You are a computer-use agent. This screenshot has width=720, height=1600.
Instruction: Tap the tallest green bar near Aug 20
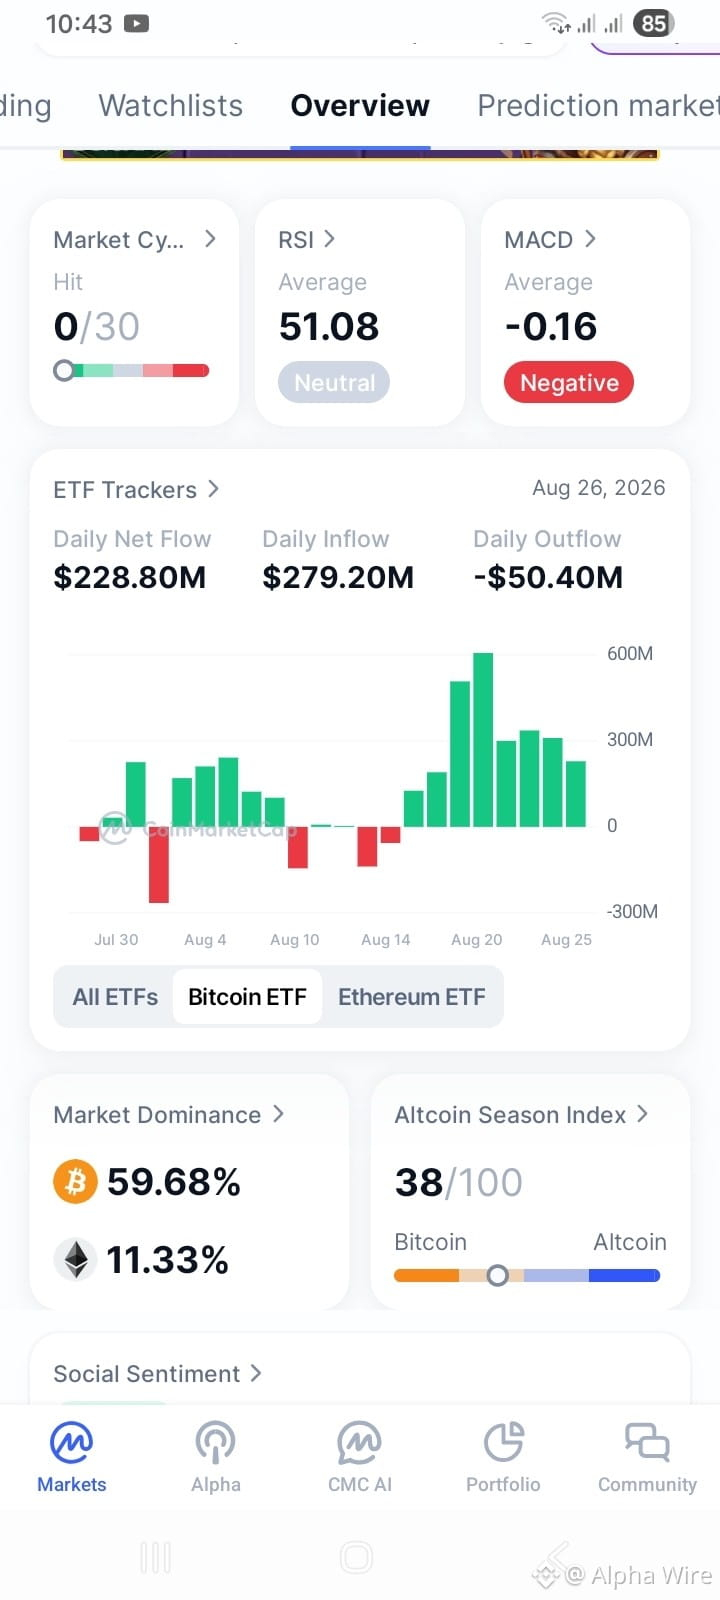(x=483, y=739)
